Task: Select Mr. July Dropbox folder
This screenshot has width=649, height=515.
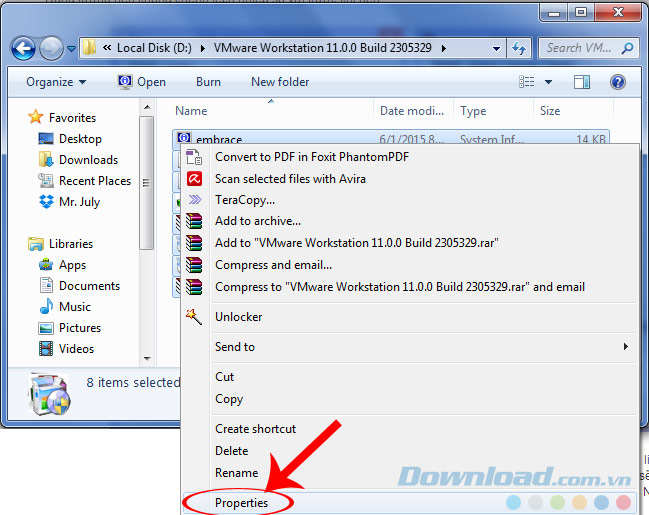Action: click(69, 202)
